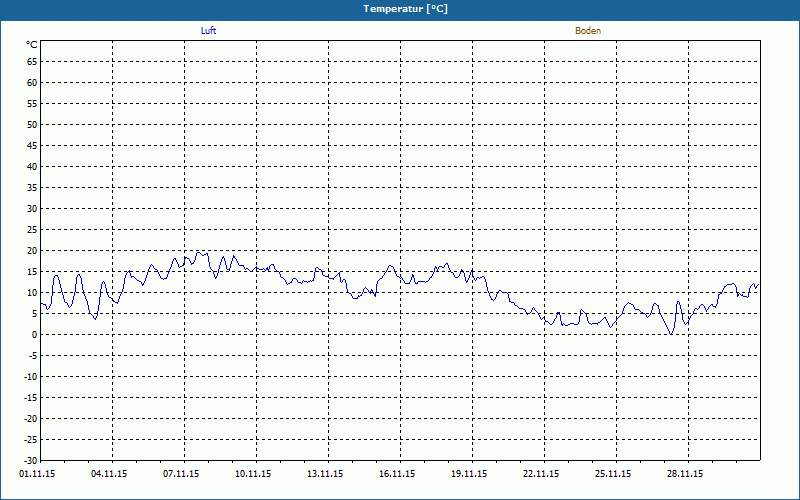The height and width of the screenshot is (500, 800).
Task: Click the 25.11.15 date label
Action: (613, 474)
